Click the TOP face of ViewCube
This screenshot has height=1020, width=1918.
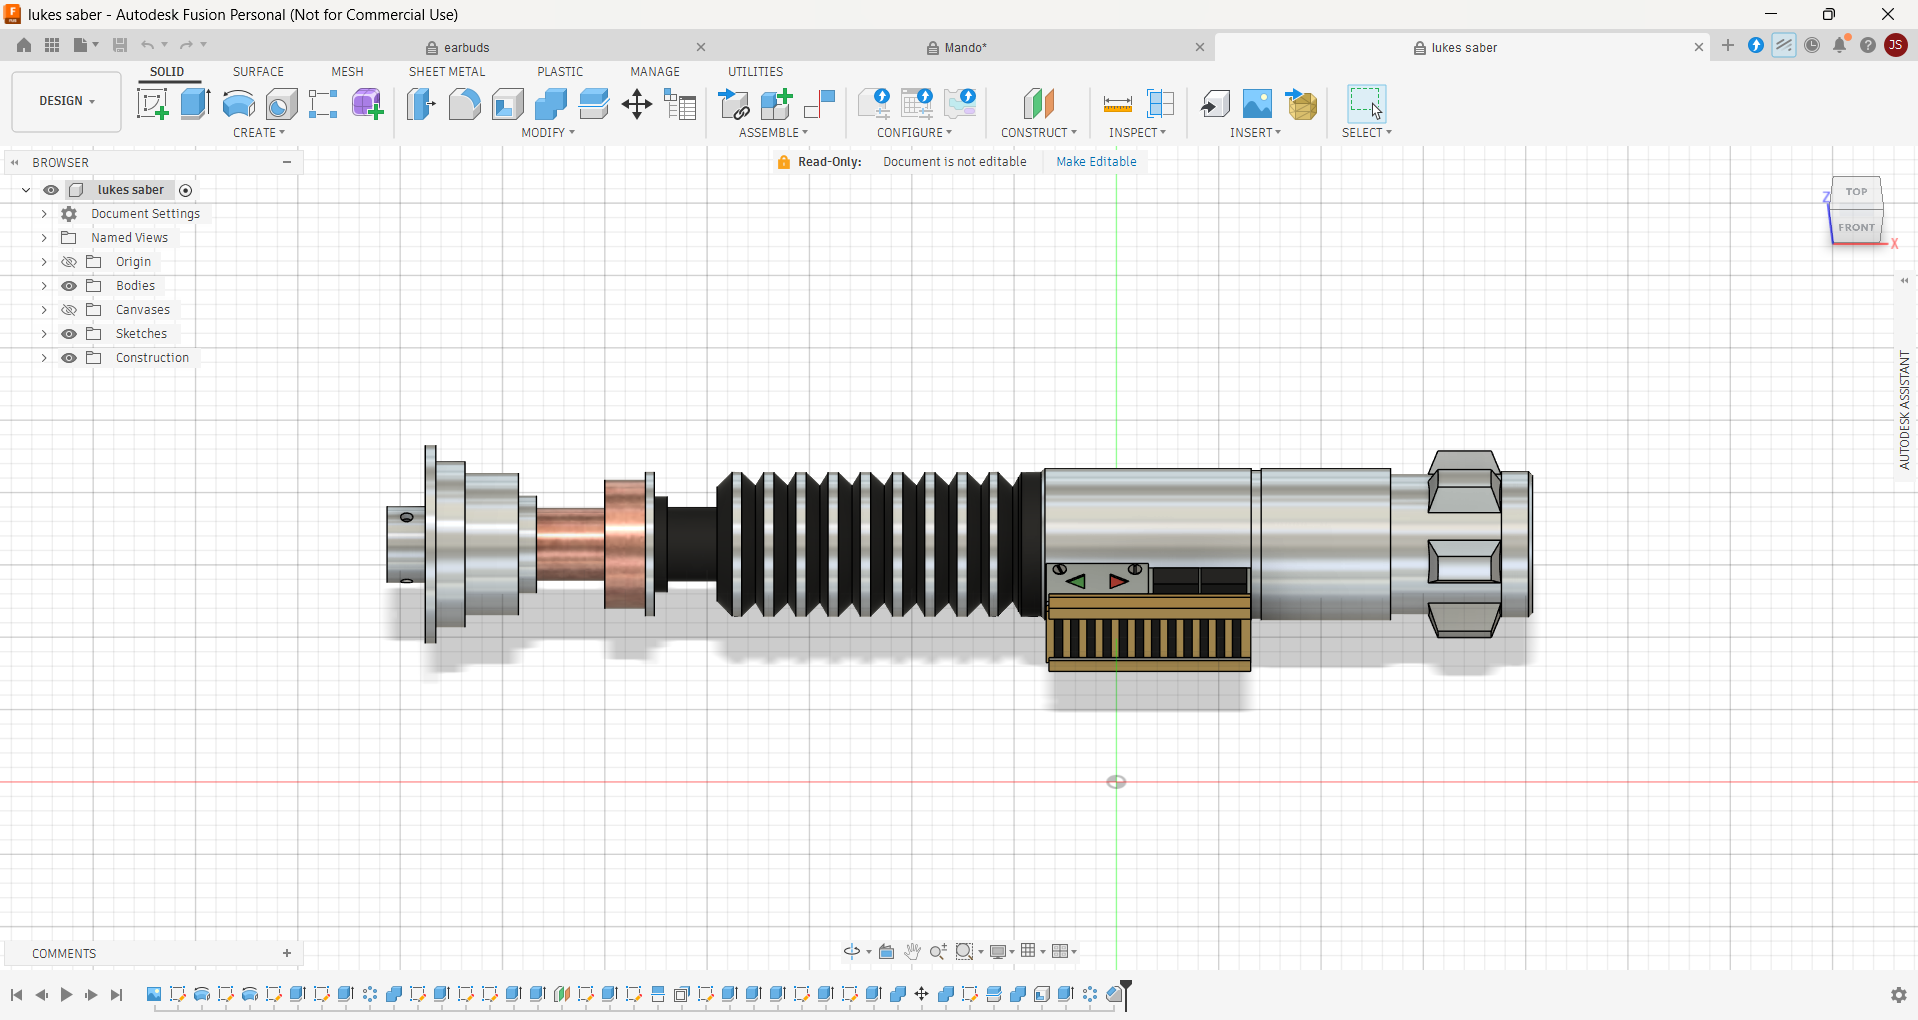tap(1856, 192)
